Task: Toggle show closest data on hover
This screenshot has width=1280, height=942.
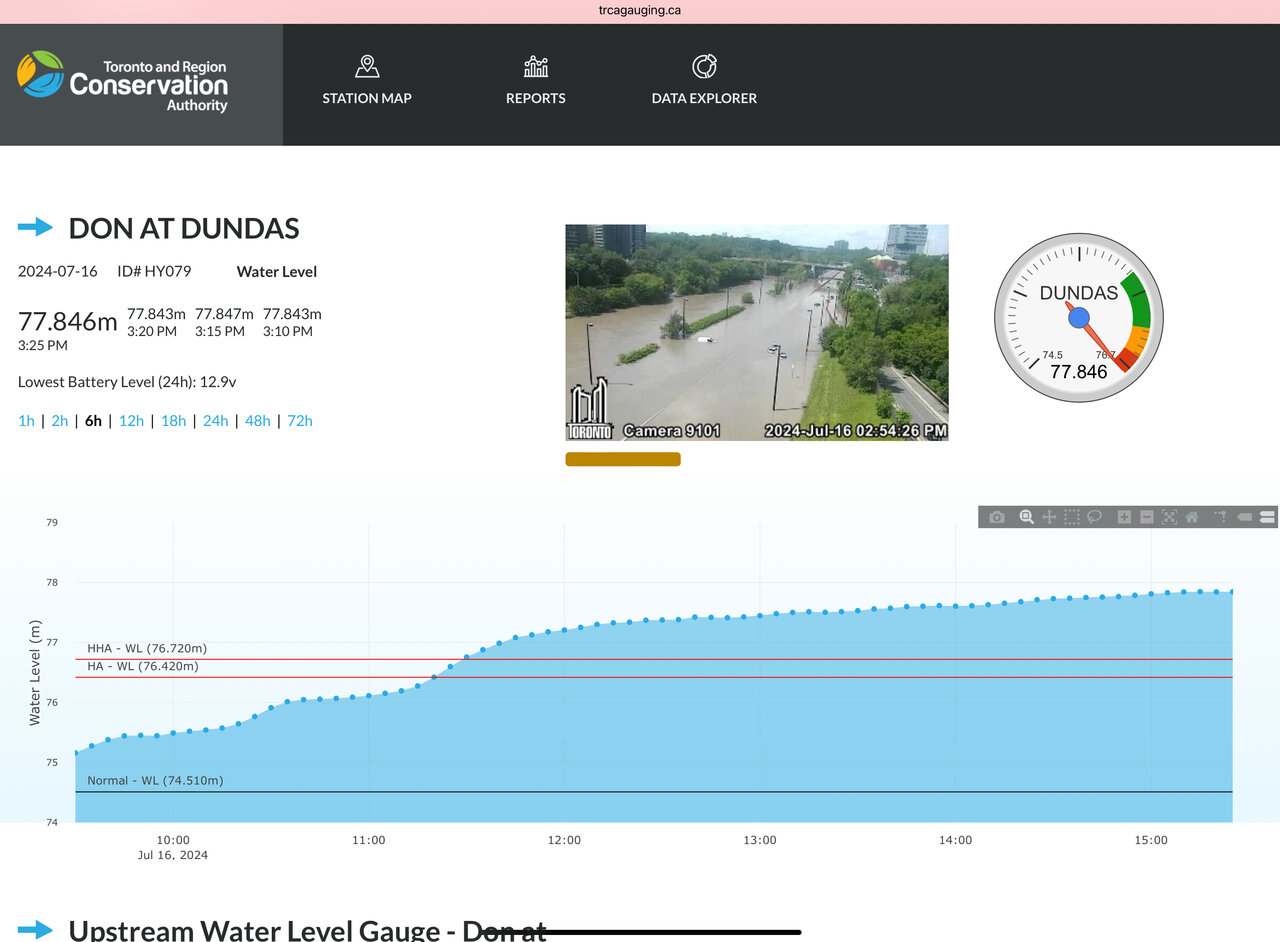Action: tap(1244, 517)
